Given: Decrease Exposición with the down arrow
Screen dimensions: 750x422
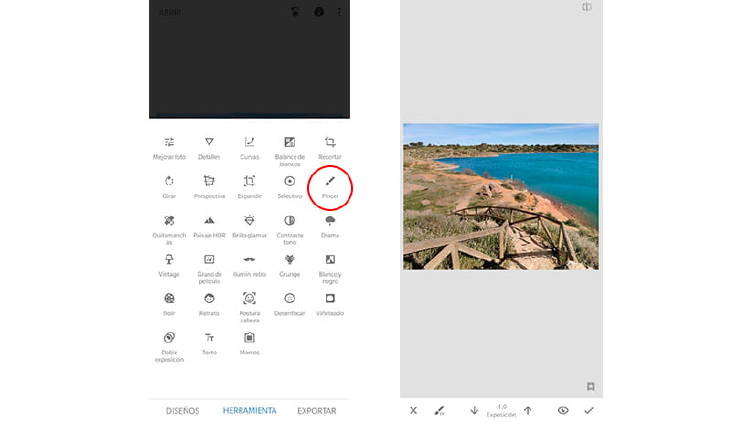Looking at the screenshot, I should (474, 410).
